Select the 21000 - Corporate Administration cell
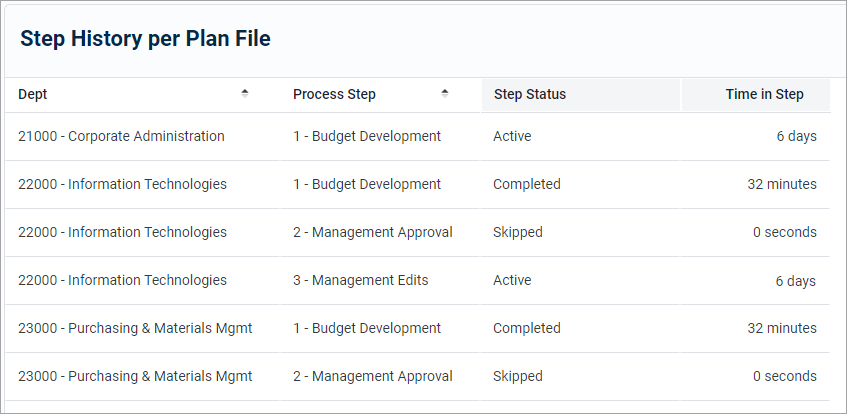The width and height of the screenshot is (847, 414). coord(121,137)
